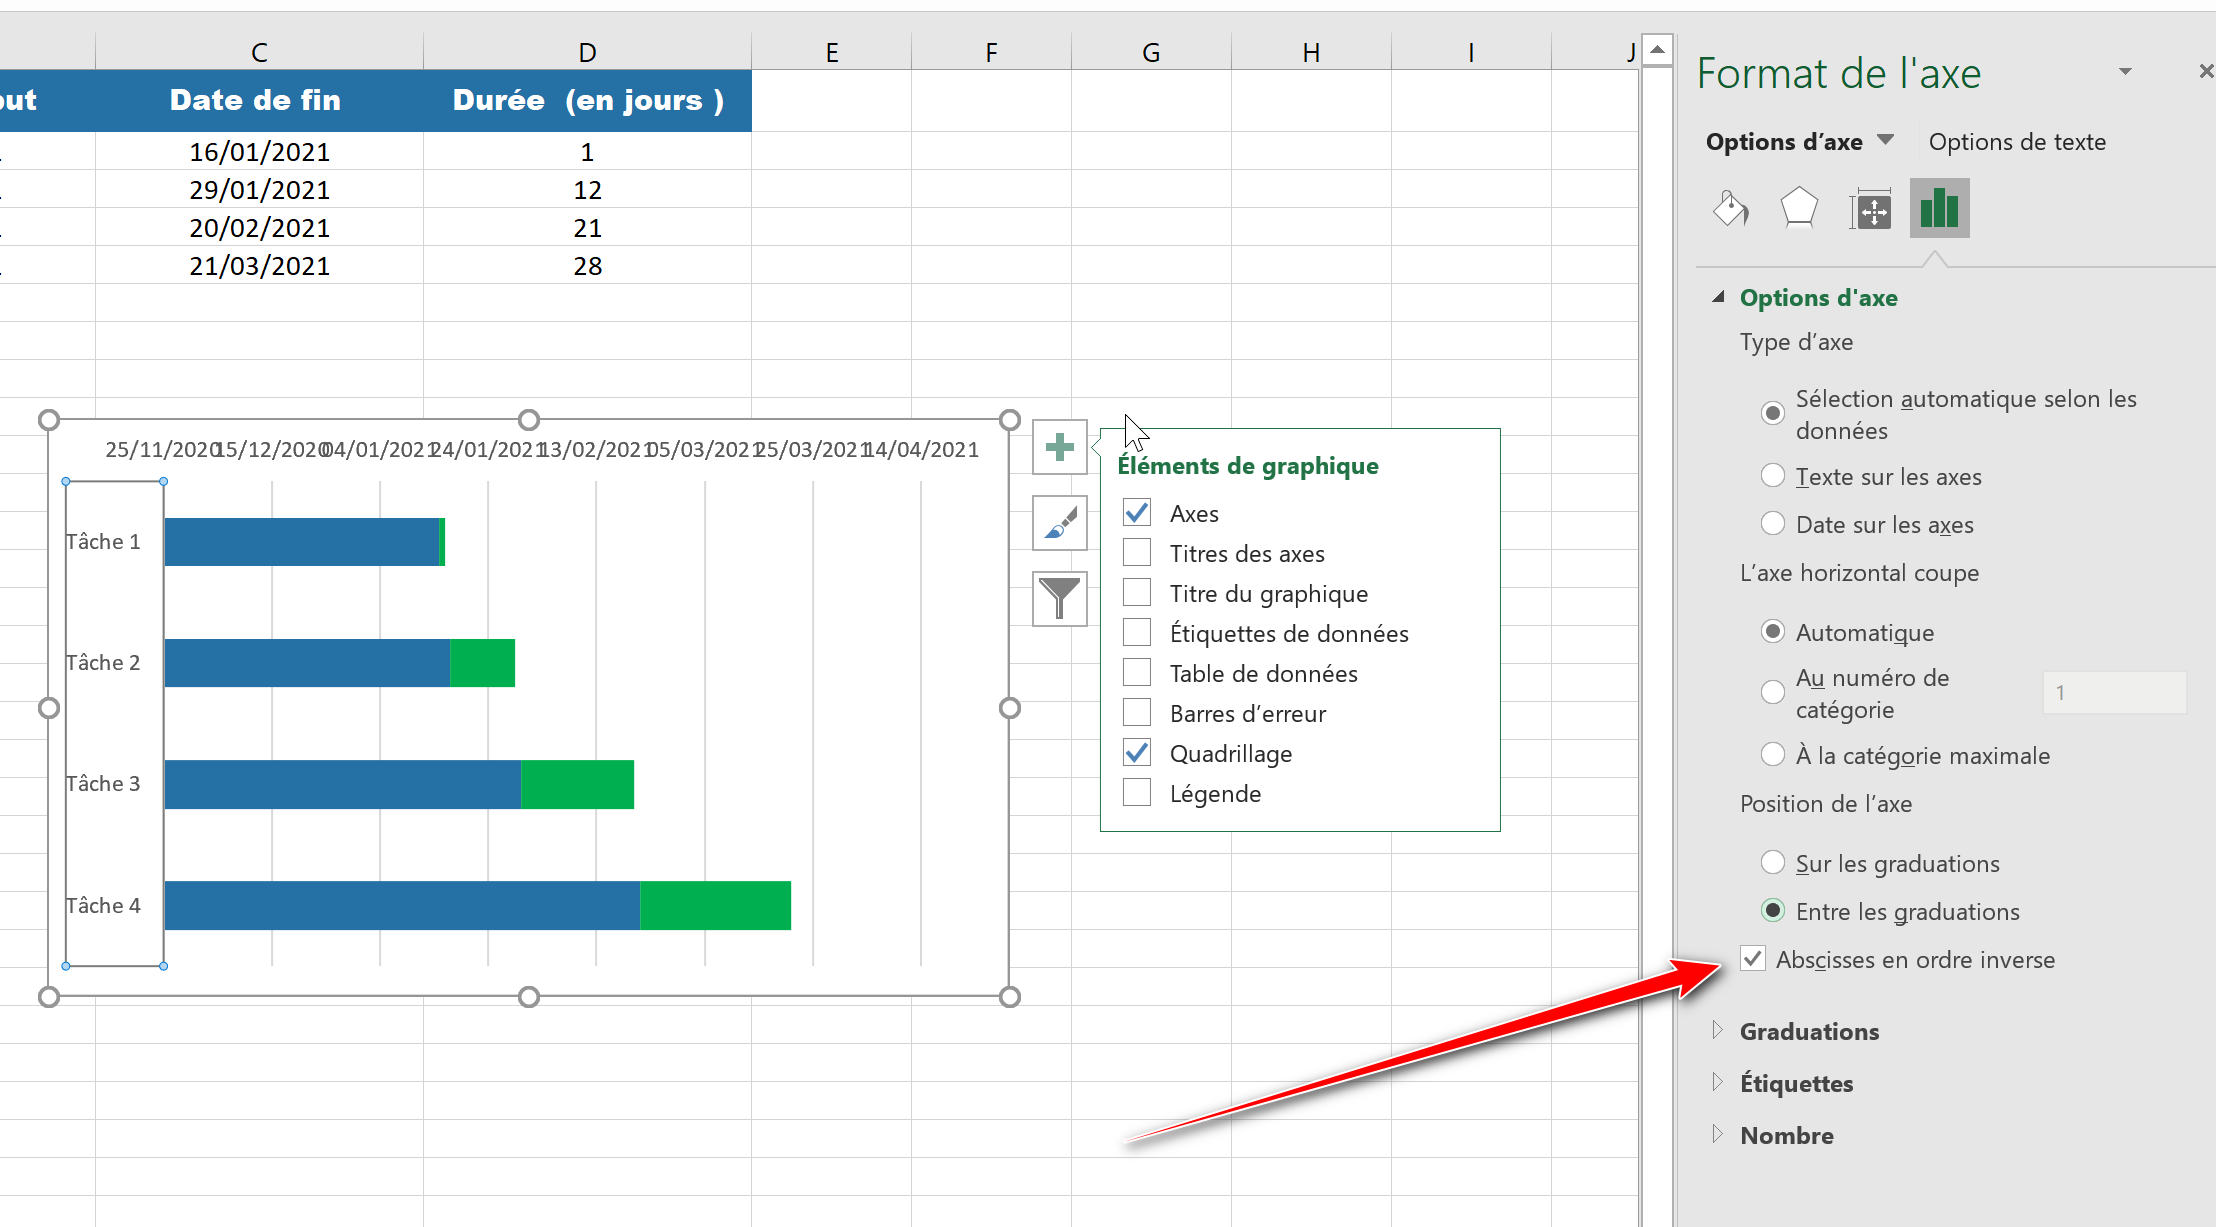Image resolution: width=2216 pixels, height=1227 pixels.
Task: Switch to Options de texte tab
Action: point(2017,142)
